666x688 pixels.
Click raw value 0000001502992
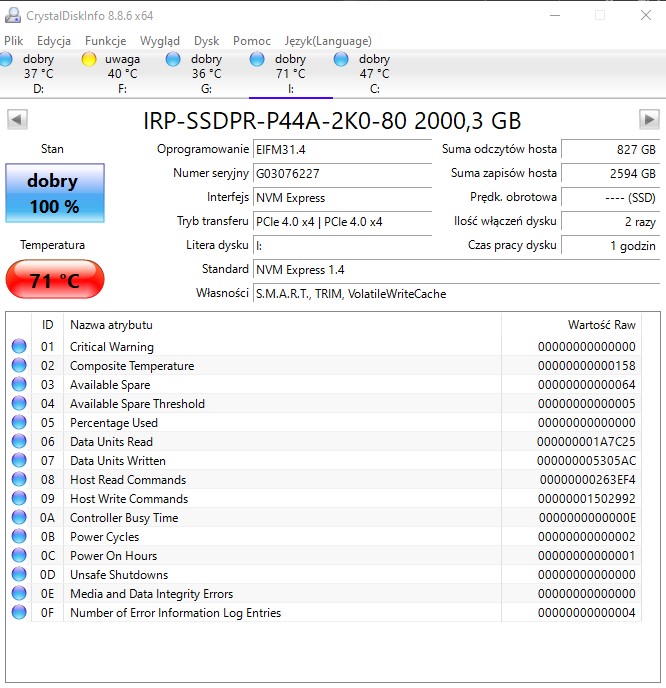pyautogui.click(x=587, y=498)
